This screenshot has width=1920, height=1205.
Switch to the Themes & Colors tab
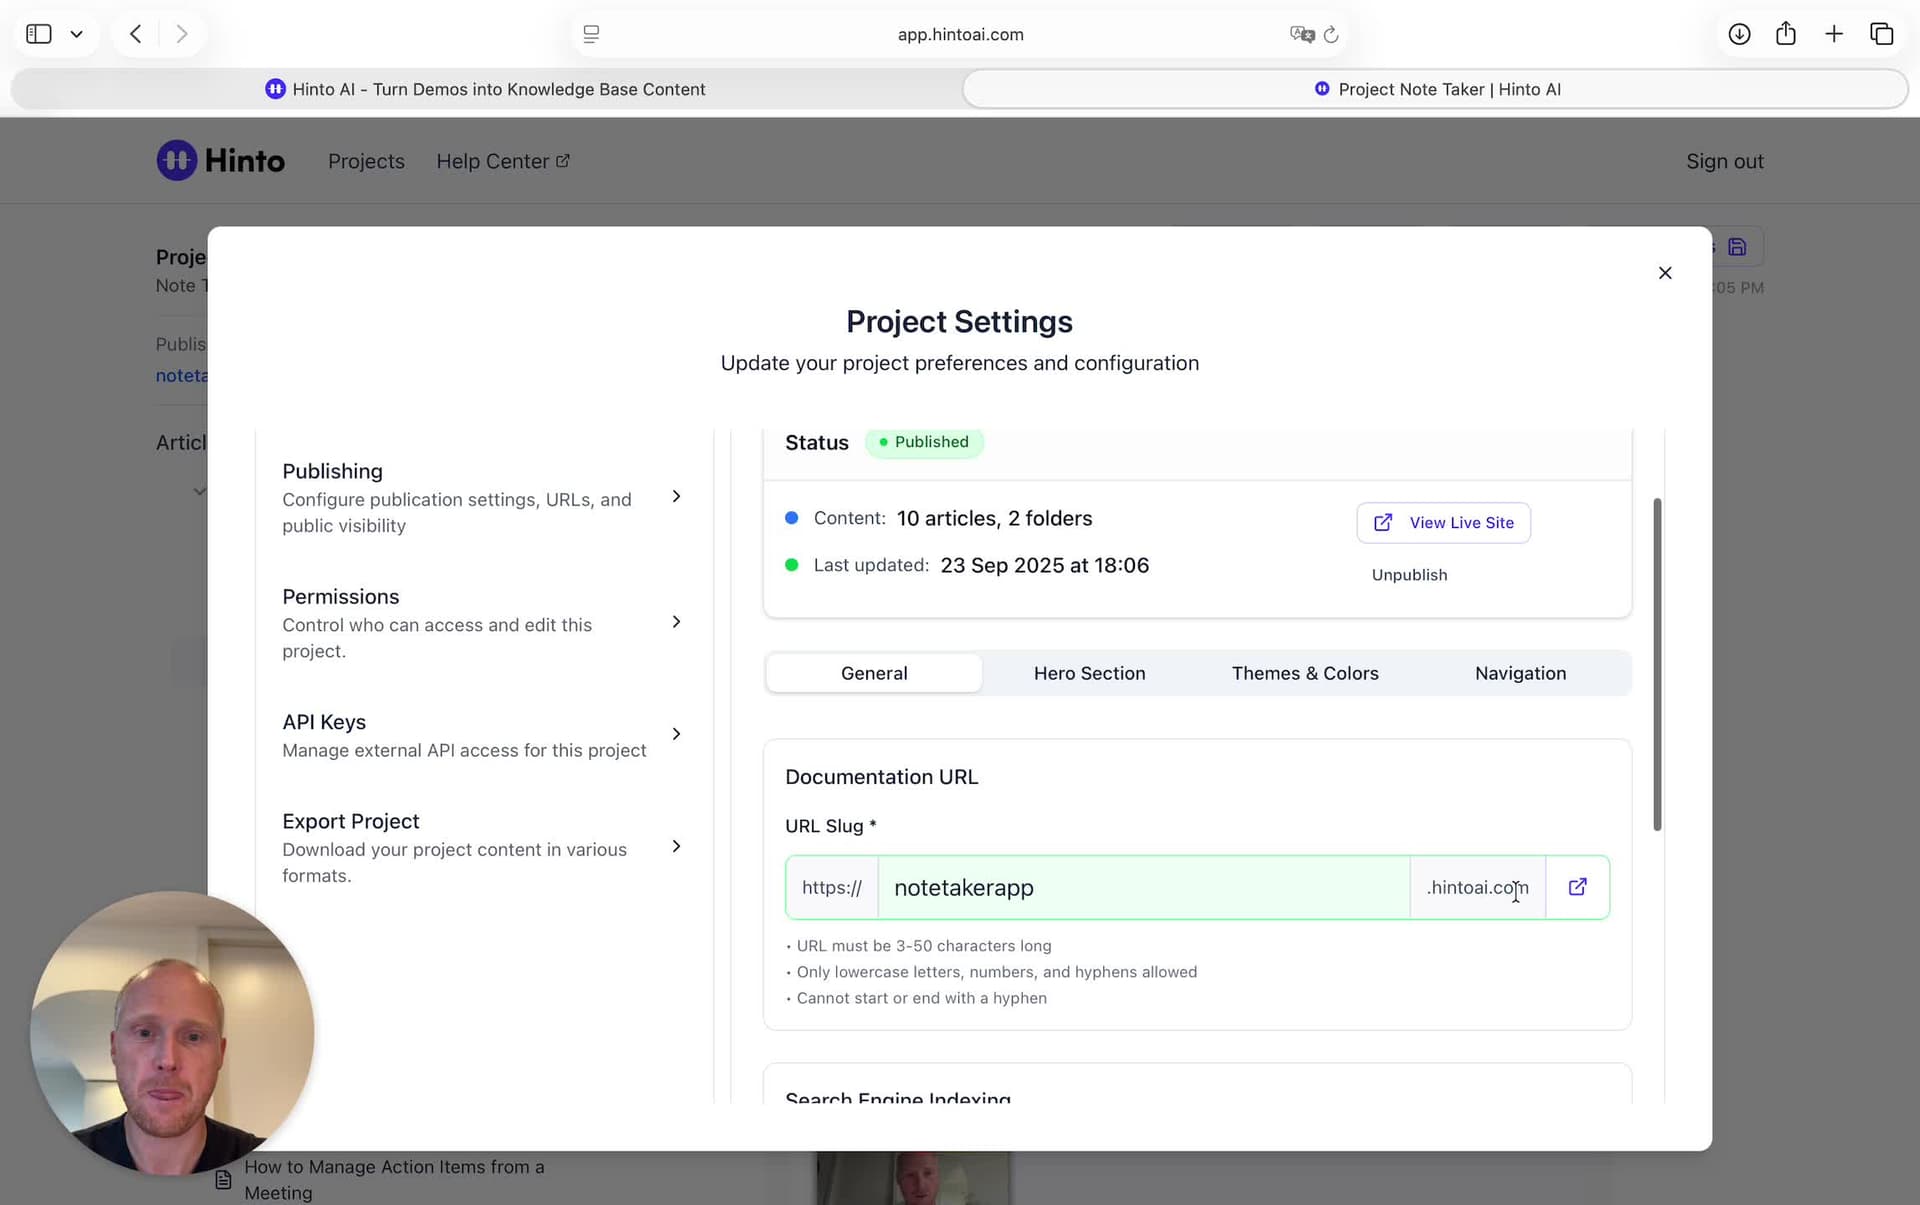tap(1304, 673)
